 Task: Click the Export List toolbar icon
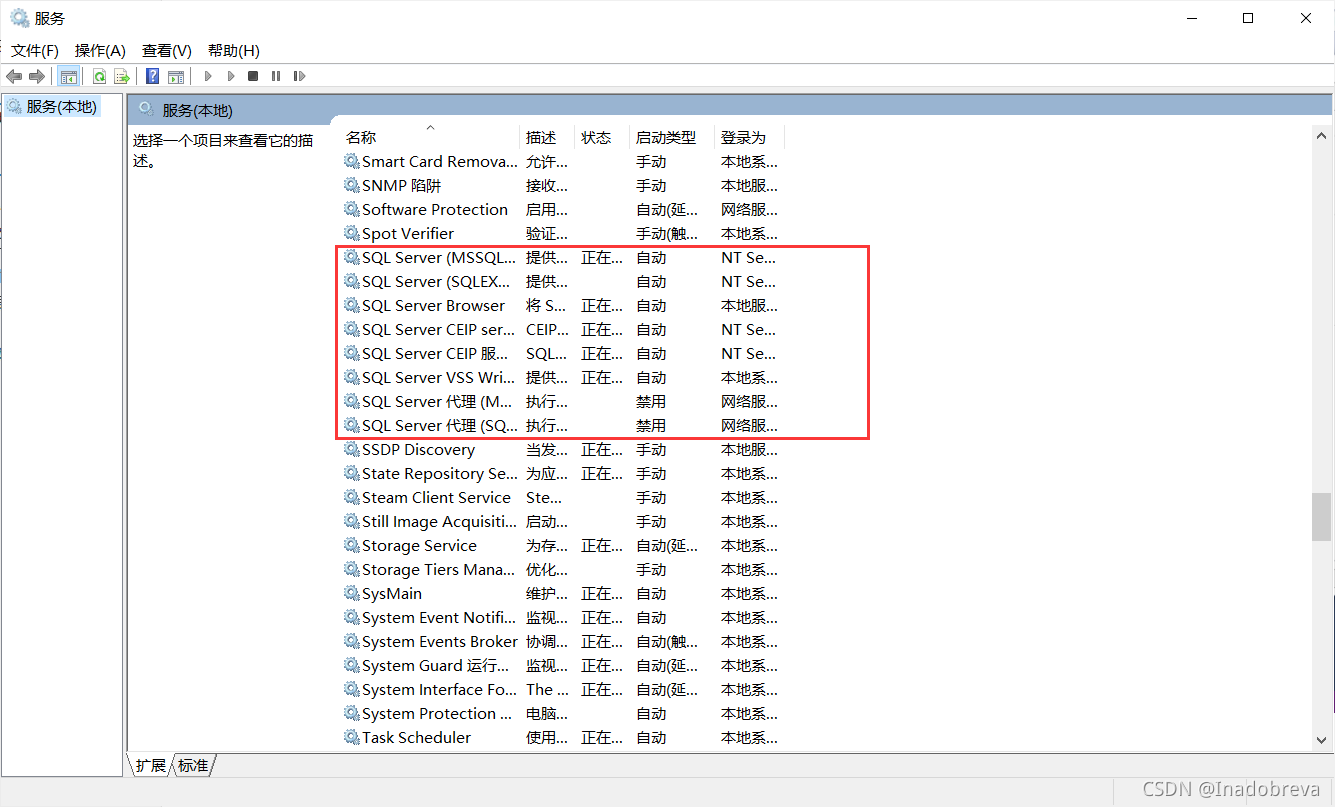pyautogui.click(x=122, y=76)
